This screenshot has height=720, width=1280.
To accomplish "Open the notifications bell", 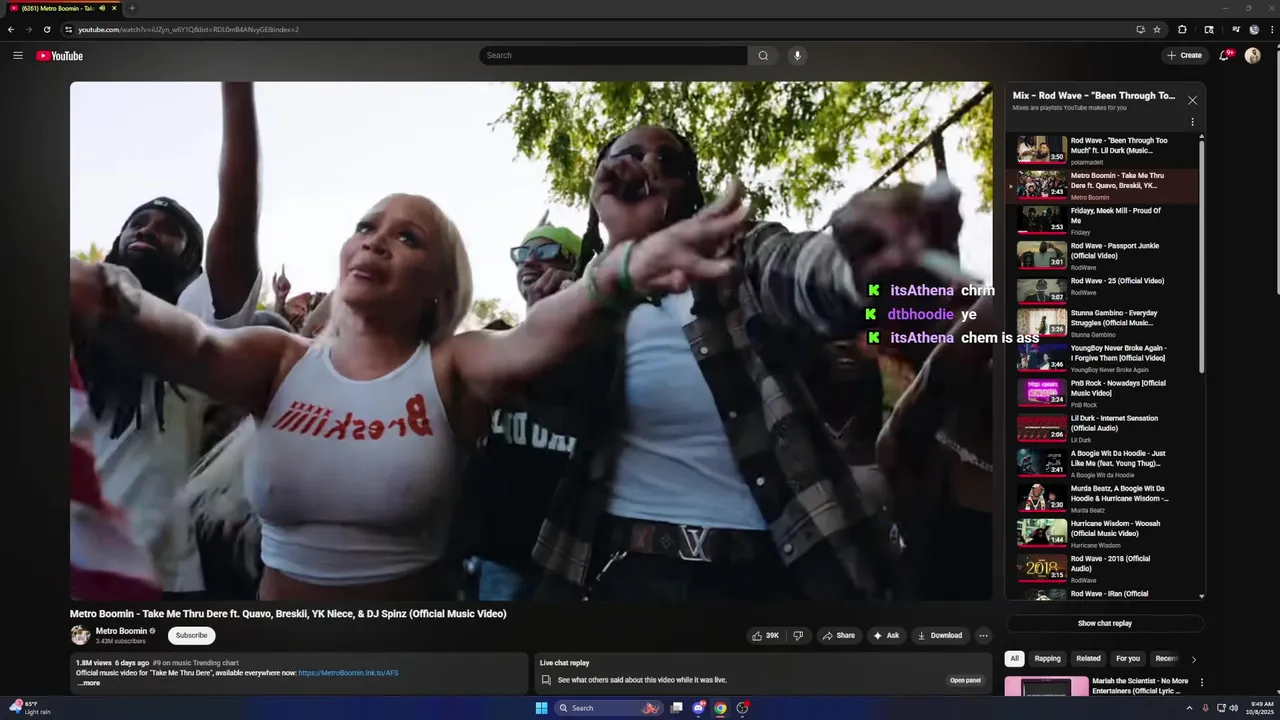I will [x=1224, y=55].
